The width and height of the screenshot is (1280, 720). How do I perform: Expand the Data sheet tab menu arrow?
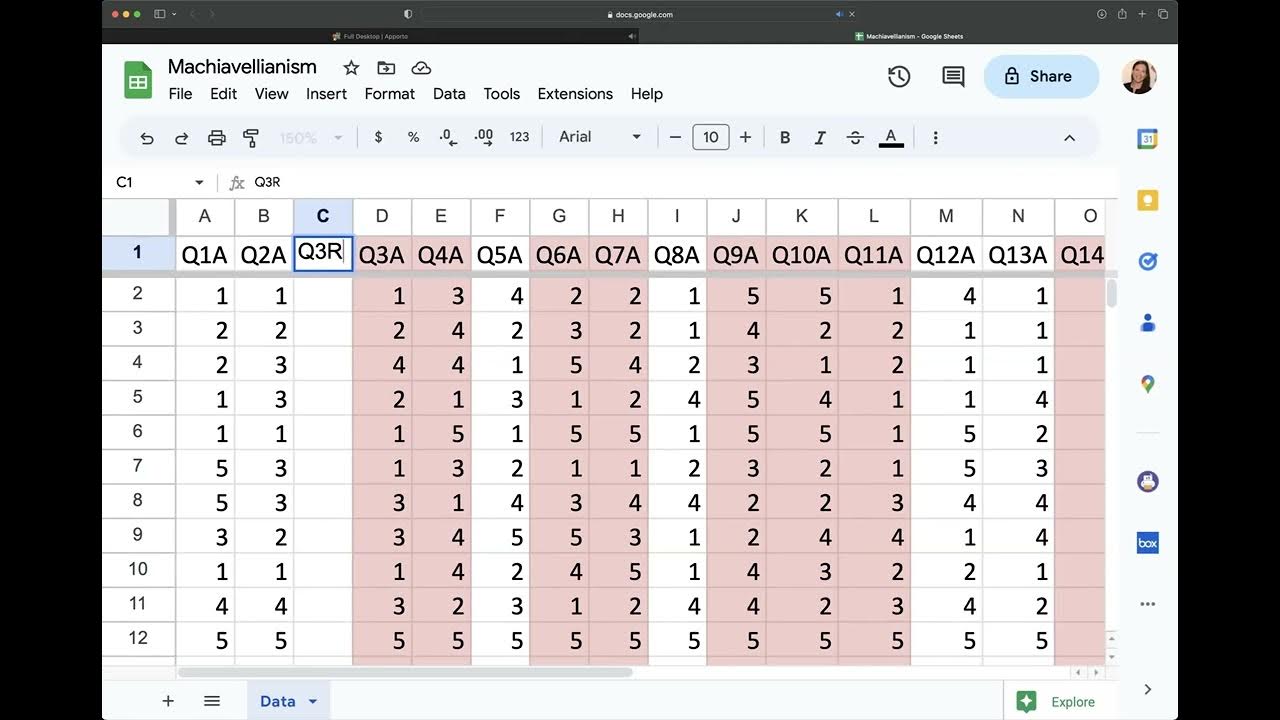point(312,702)
